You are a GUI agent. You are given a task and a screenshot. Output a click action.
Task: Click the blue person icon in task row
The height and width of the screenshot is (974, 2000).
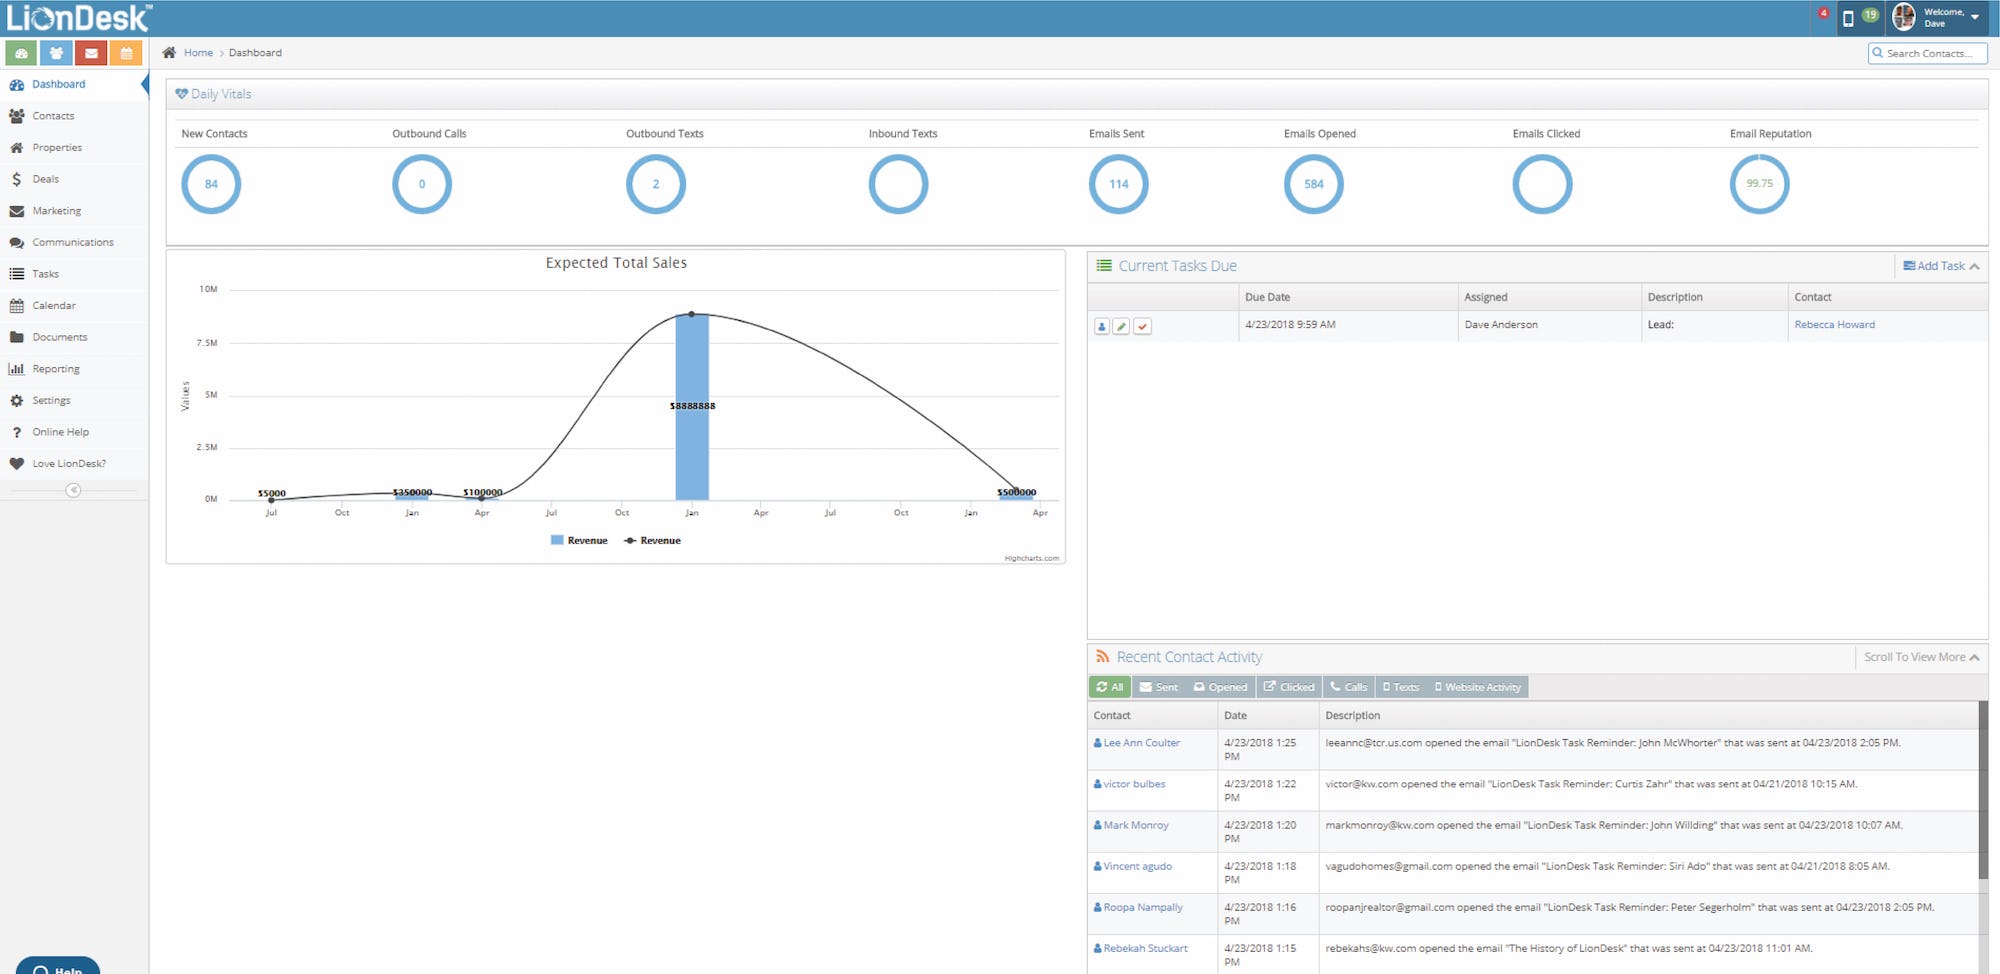click(1101, 326)
